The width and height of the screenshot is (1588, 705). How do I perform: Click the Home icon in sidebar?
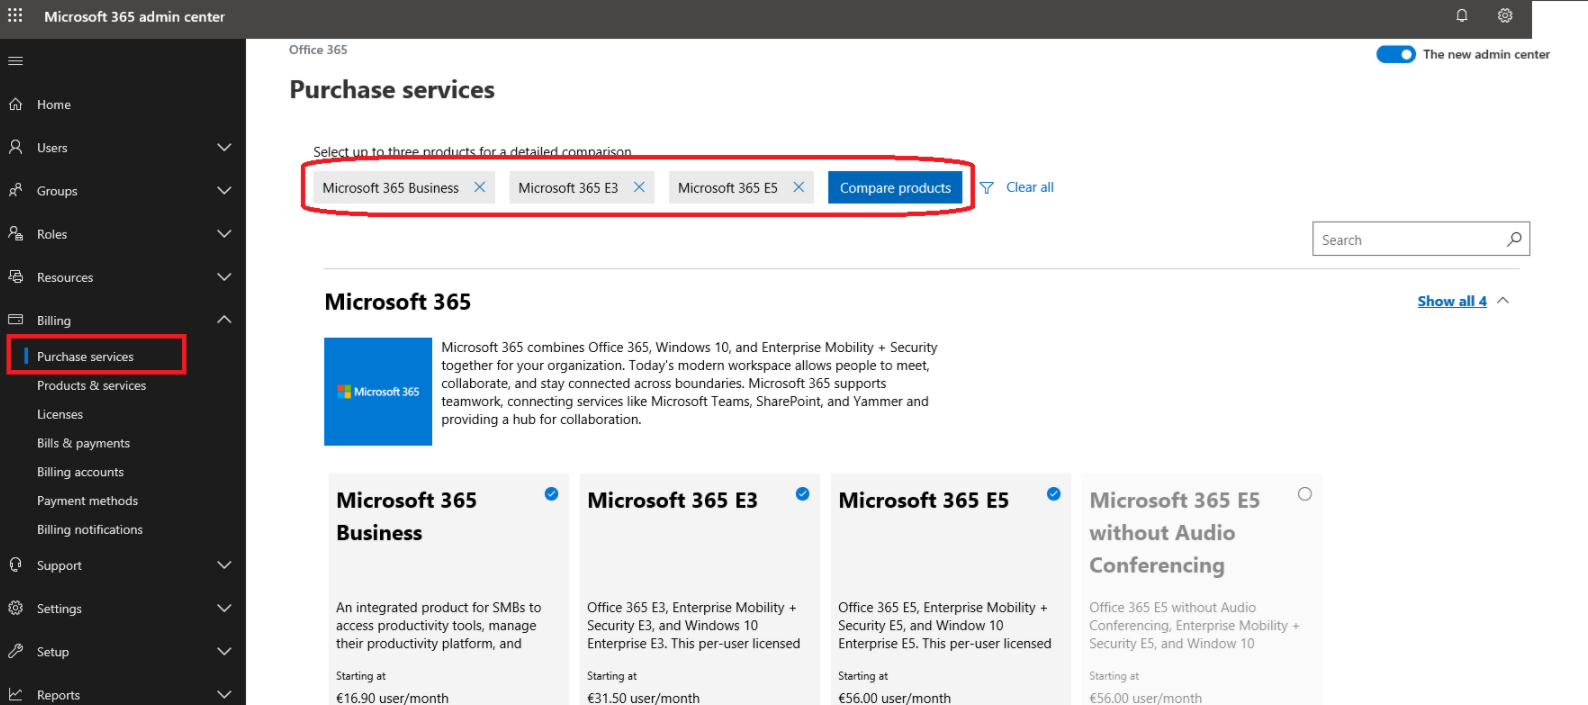click(15, 104)
